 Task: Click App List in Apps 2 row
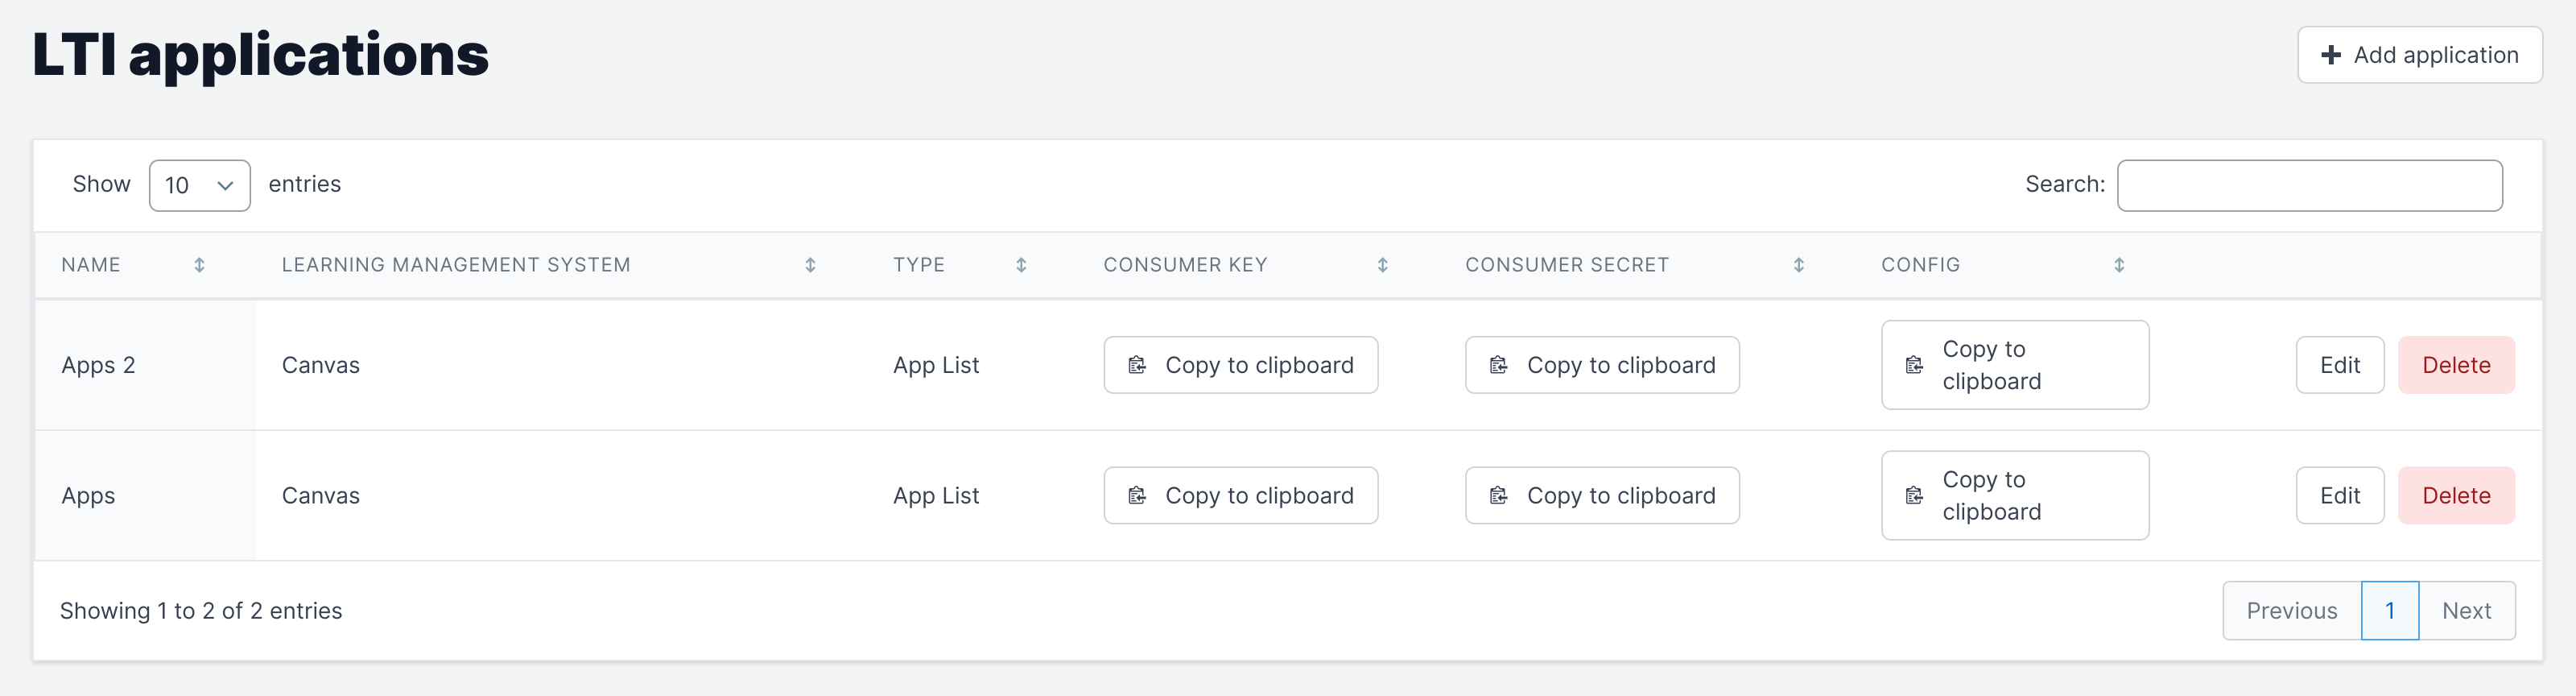pos(936,365)
